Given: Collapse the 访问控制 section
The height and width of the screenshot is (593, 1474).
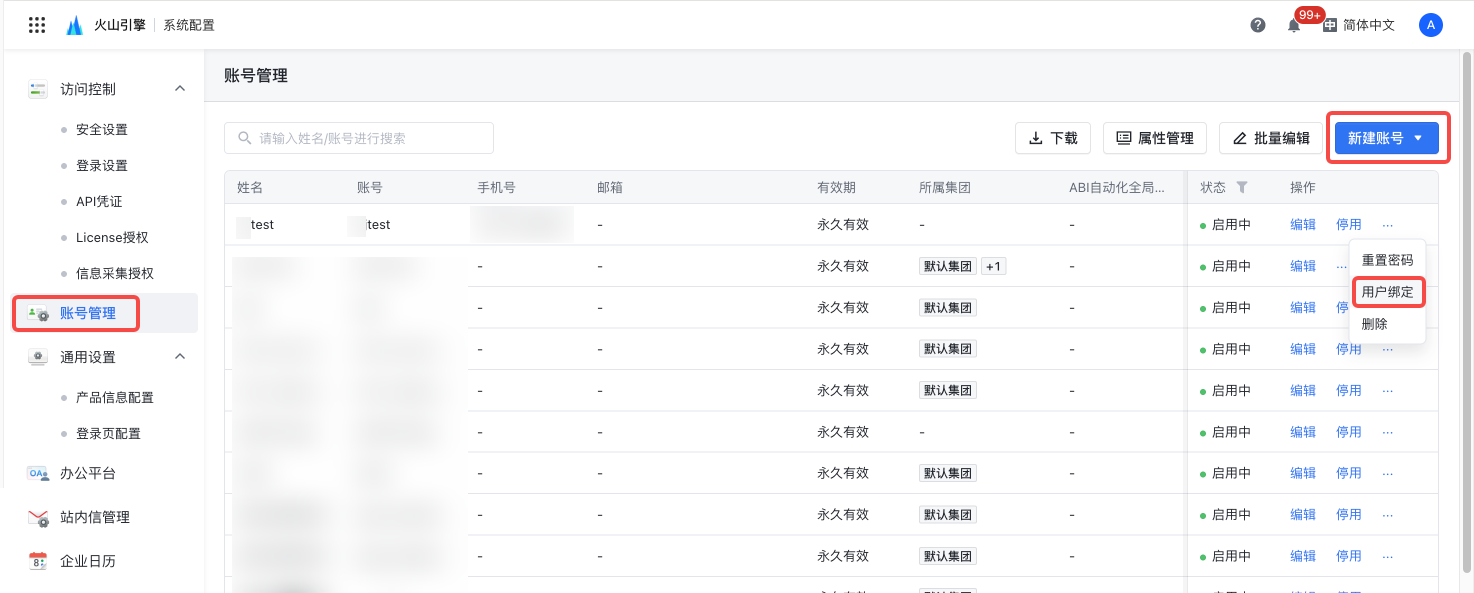Looking at the screenshot, I should tap(180, 89).
